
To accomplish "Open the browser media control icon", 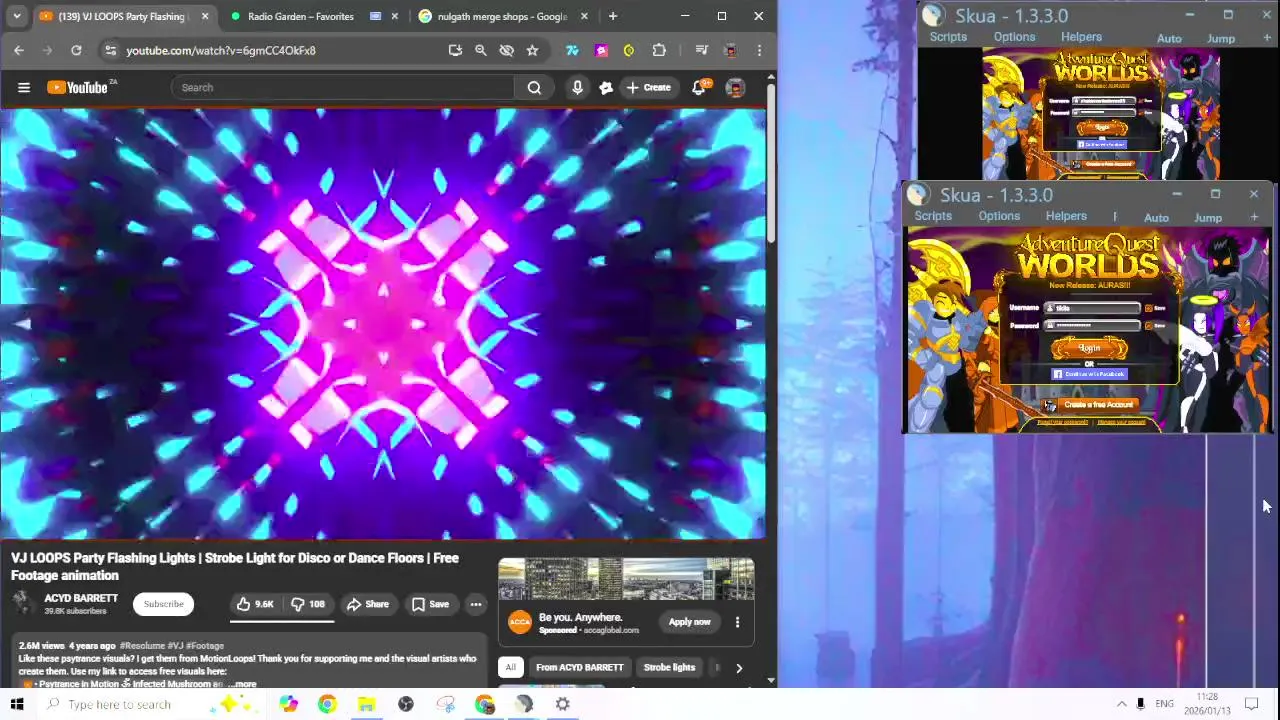I will (x=701, y=50).
